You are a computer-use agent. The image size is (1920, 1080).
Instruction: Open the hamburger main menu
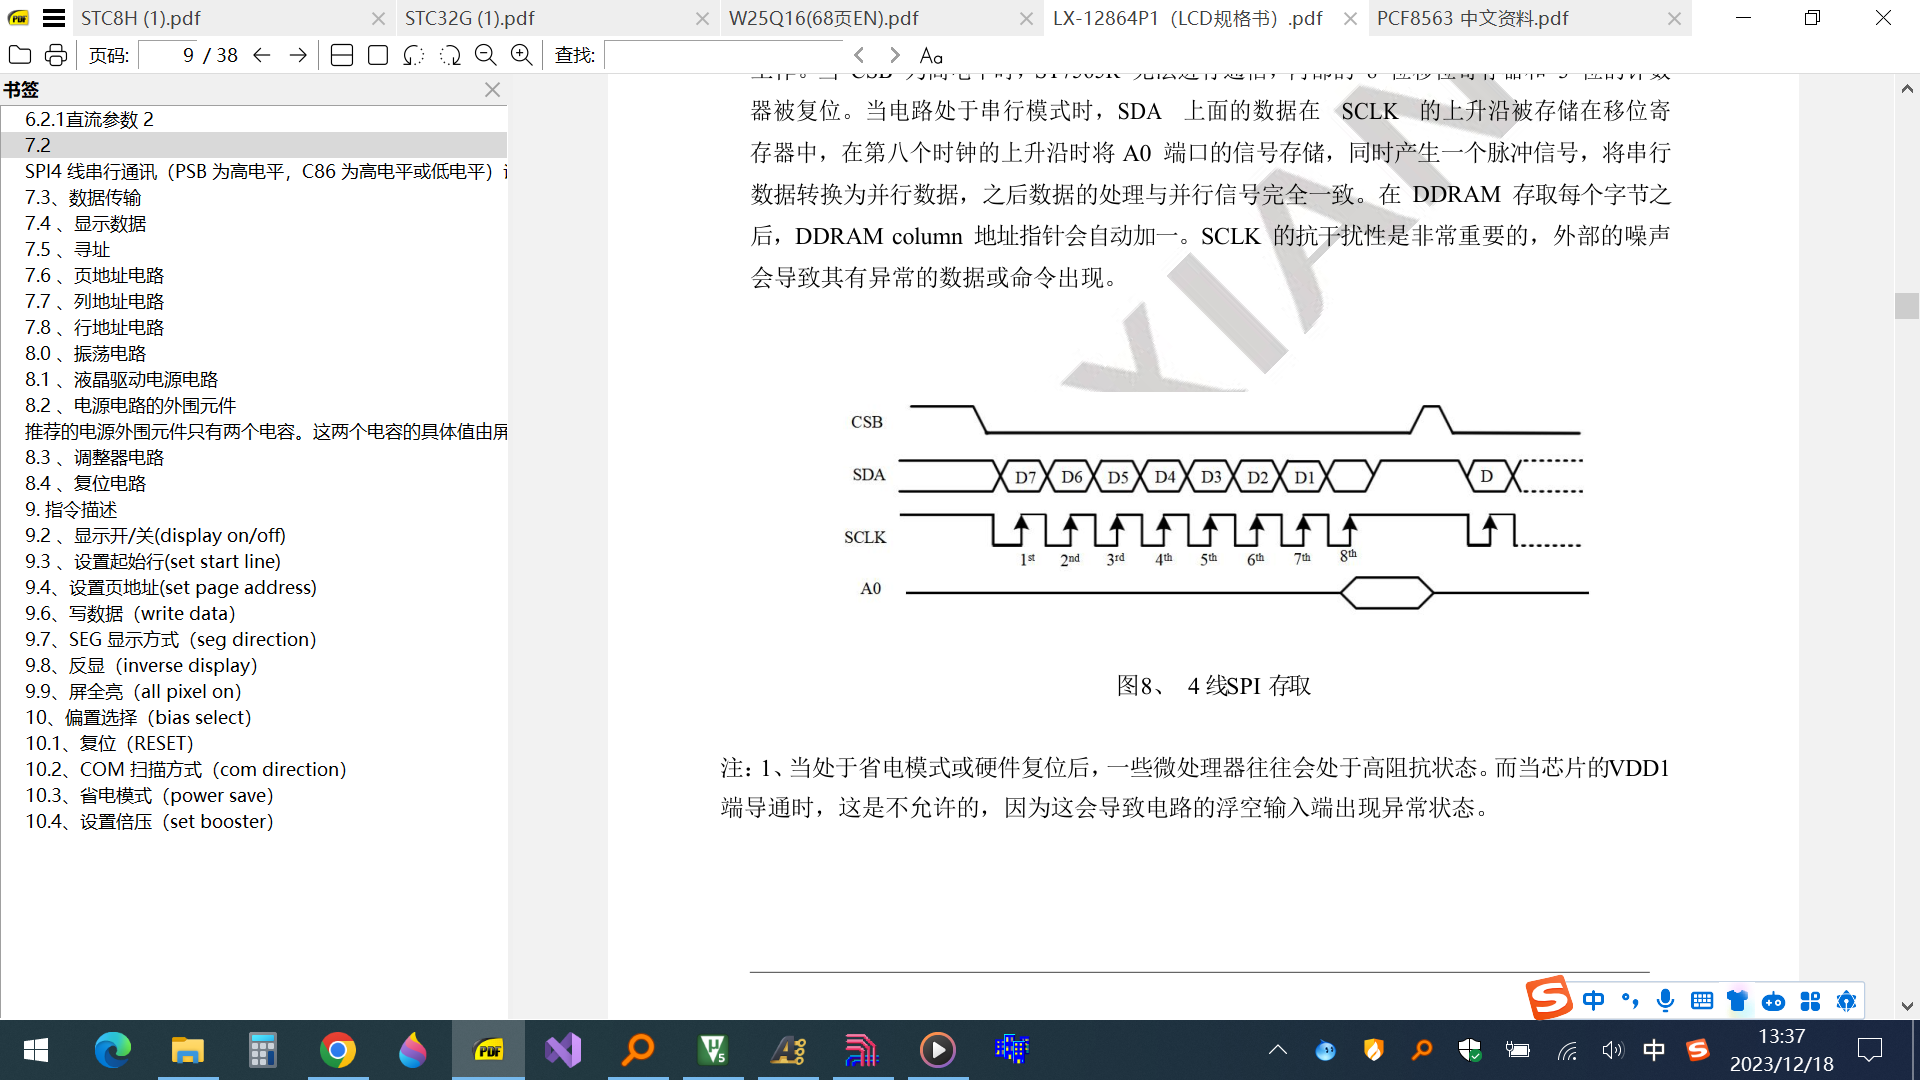(x=54, y=18)
